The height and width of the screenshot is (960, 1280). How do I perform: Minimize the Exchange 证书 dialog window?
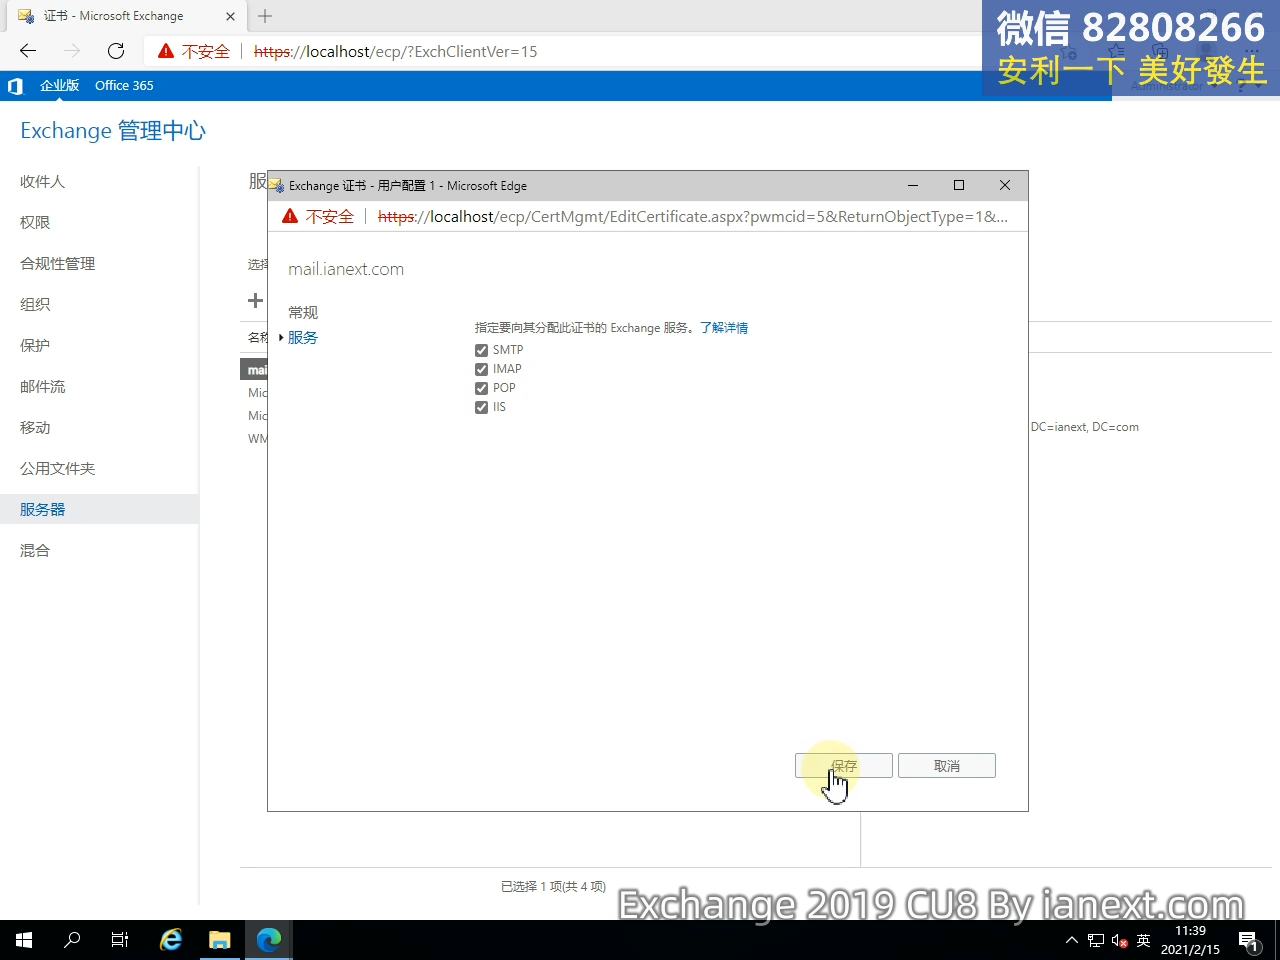pyautogui.click(x=913, y=185)
